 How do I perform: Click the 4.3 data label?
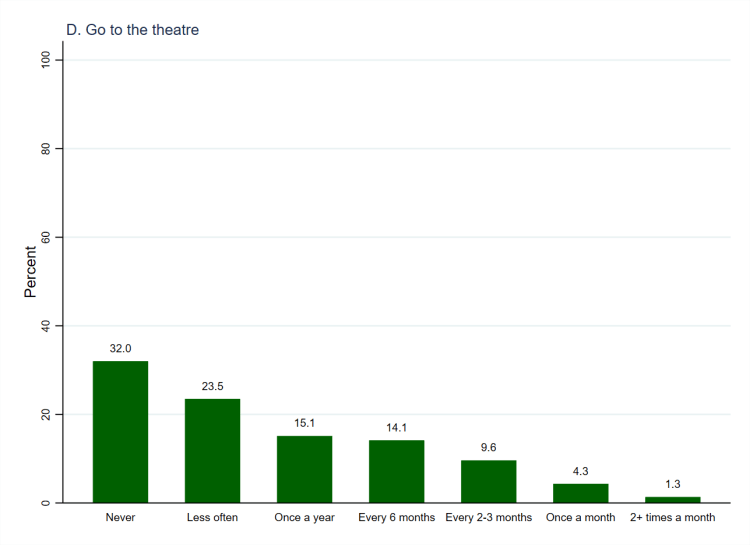pos(580,471)
